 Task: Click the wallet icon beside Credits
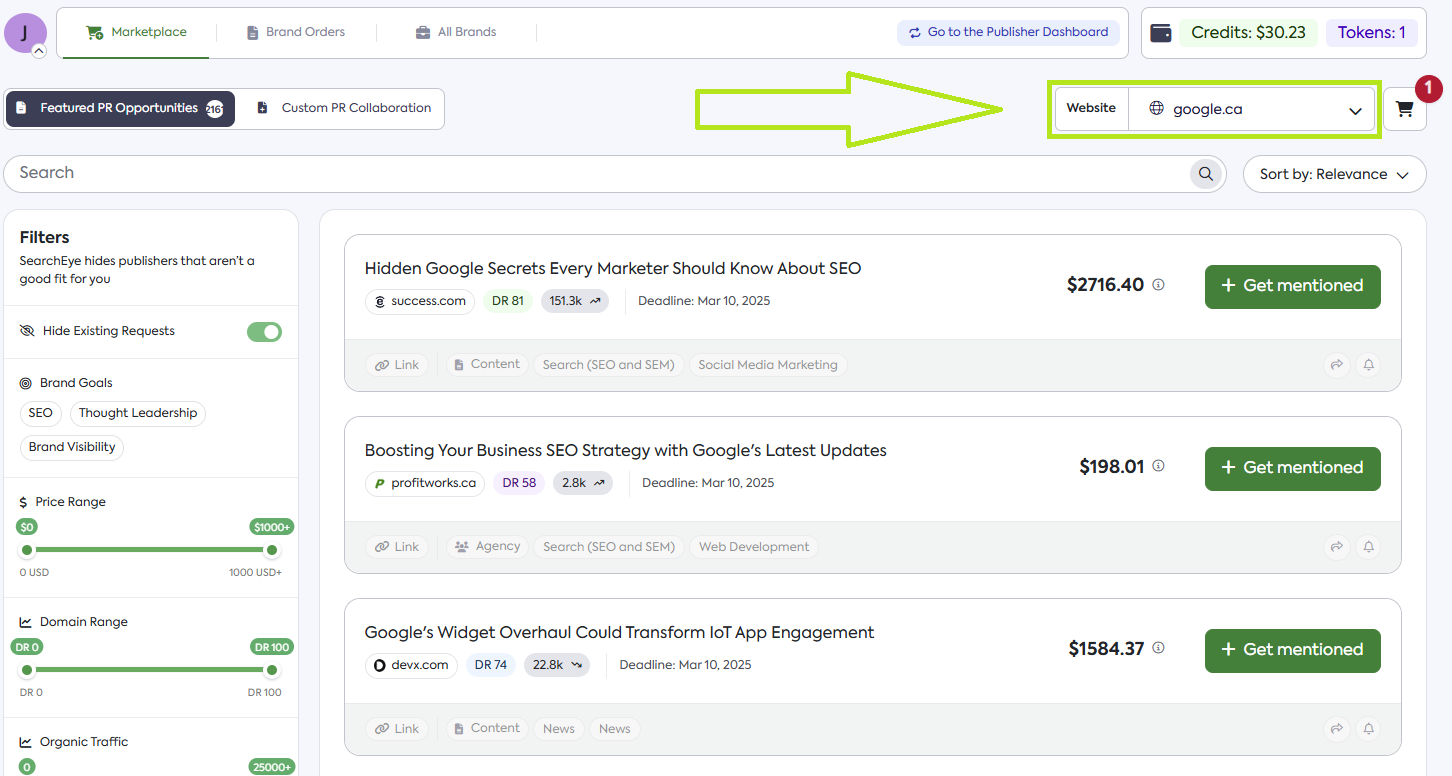[1161, 33]
